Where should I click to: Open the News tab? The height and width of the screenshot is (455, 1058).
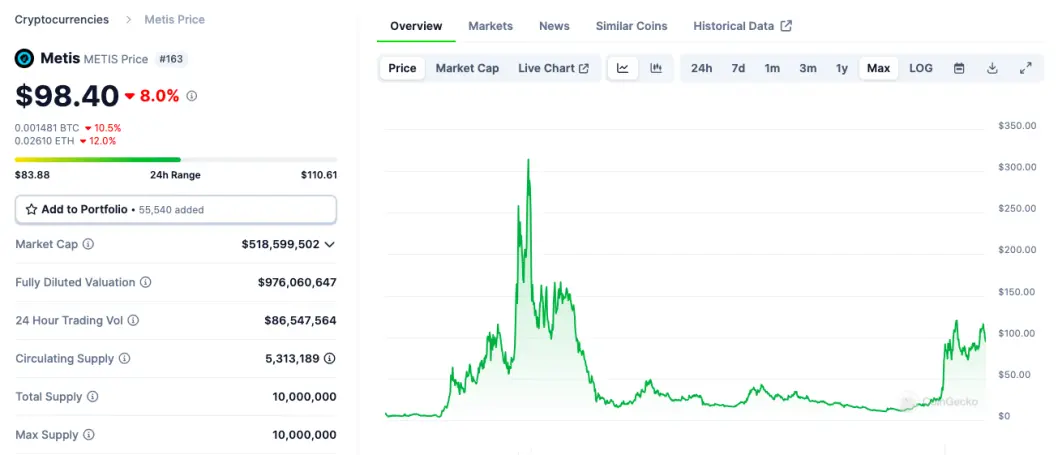point(554,26)
